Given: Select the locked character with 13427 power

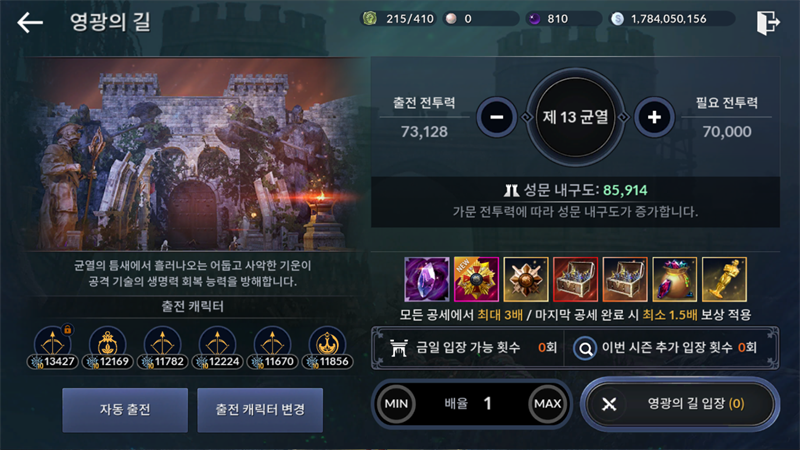Looking at the screenshot, I should 53,348.
